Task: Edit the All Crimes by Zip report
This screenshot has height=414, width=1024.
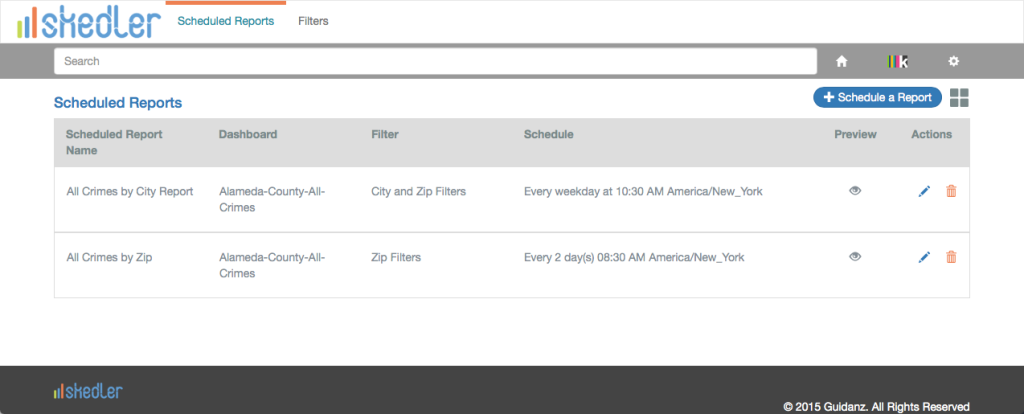Action: [924, 257]
